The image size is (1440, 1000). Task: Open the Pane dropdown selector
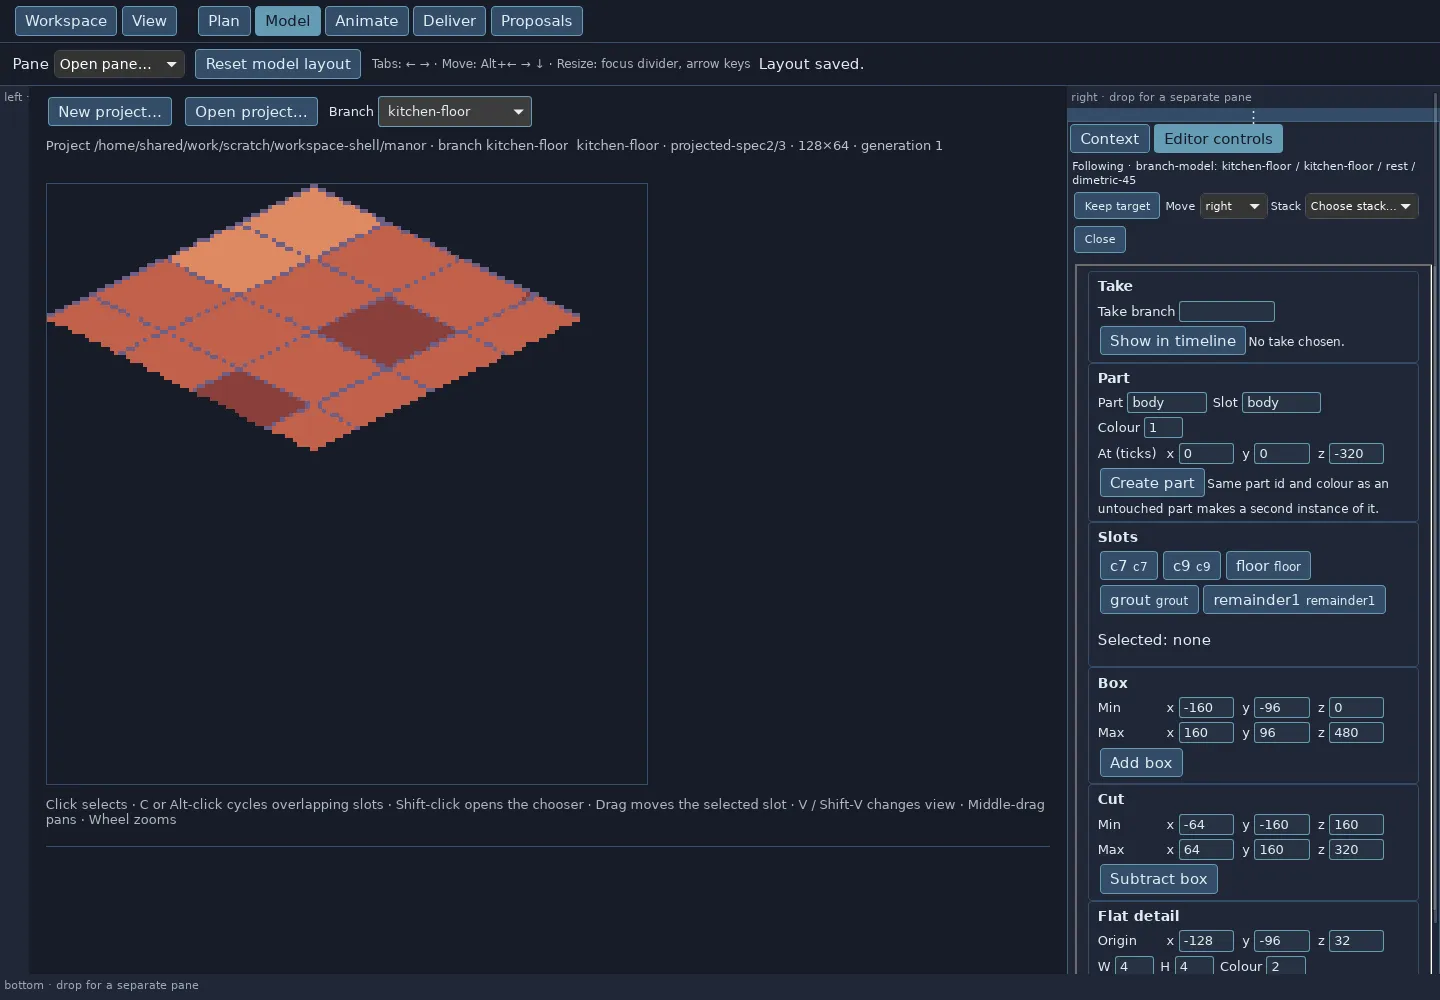pyautogui.click(x=119, y=64)
